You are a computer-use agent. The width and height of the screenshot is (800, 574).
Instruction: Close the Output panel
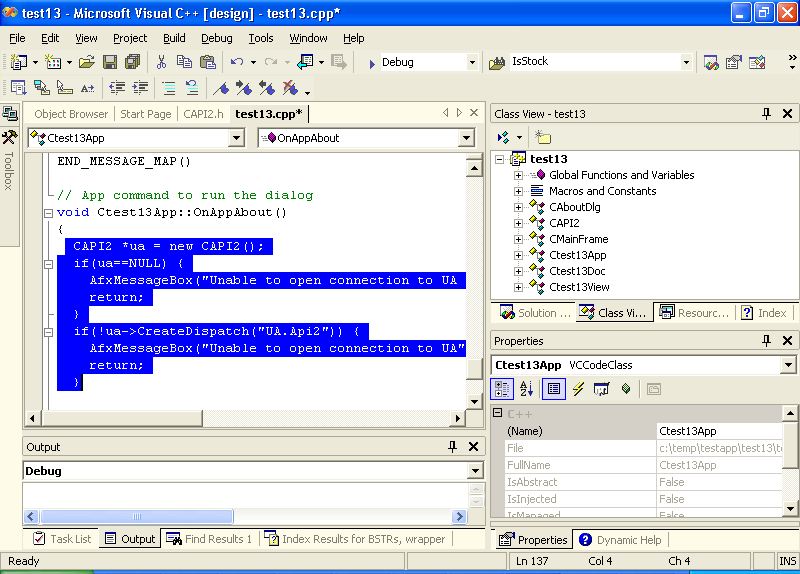473,447
